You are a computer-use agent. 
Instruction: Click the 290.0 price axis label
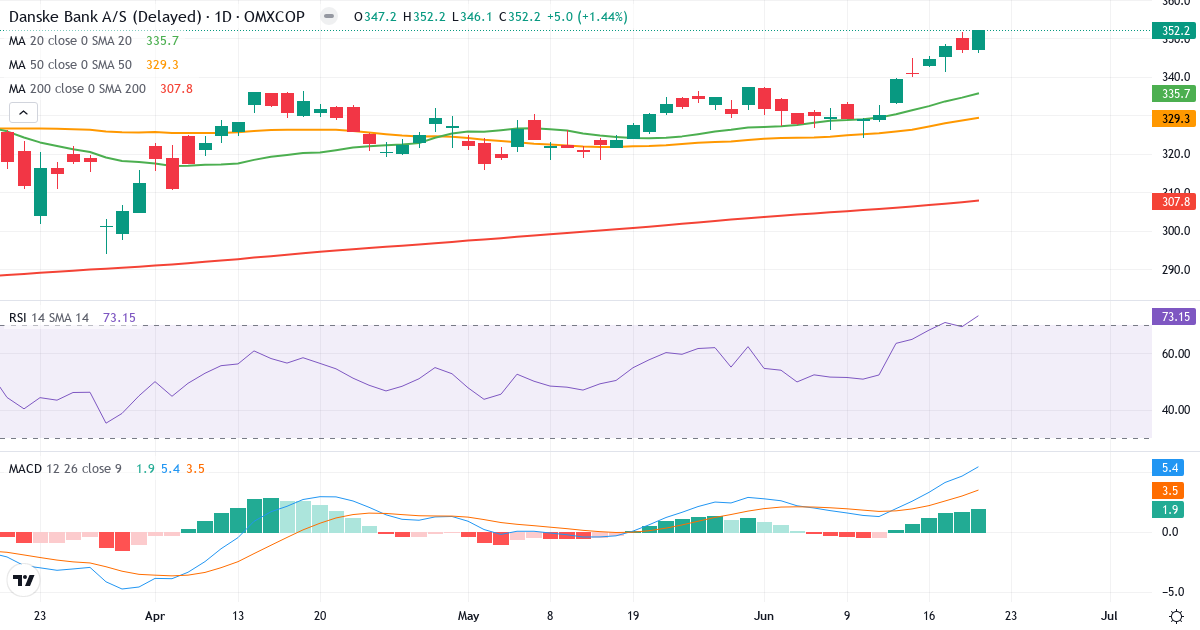coord(1176,270)
